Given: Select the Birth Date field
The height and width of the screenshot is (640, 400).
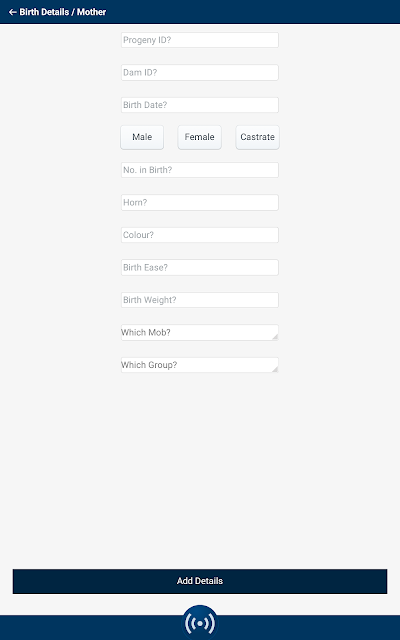Looking at the screenshot, I should tap(200, 105).
